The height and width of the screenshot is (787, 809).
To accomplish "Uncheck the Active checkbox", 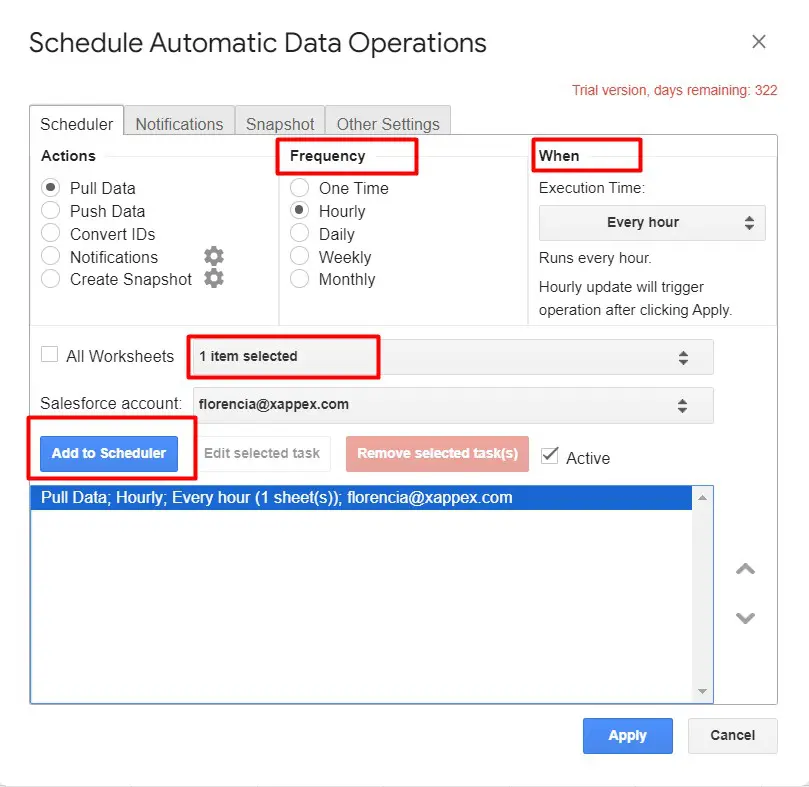I will (x=549, y=456).
